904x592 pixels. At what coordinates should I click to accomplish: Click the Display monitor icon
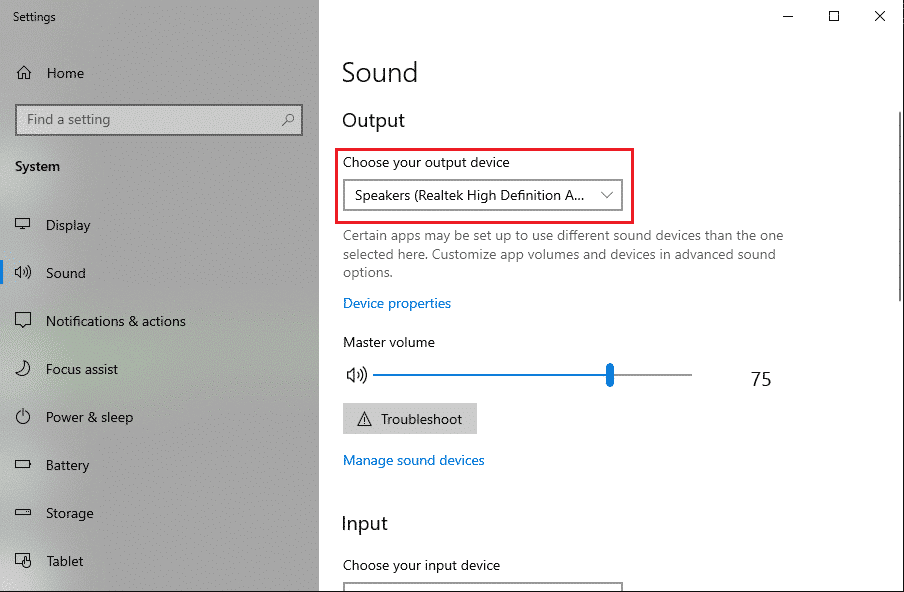click(25, 225)
